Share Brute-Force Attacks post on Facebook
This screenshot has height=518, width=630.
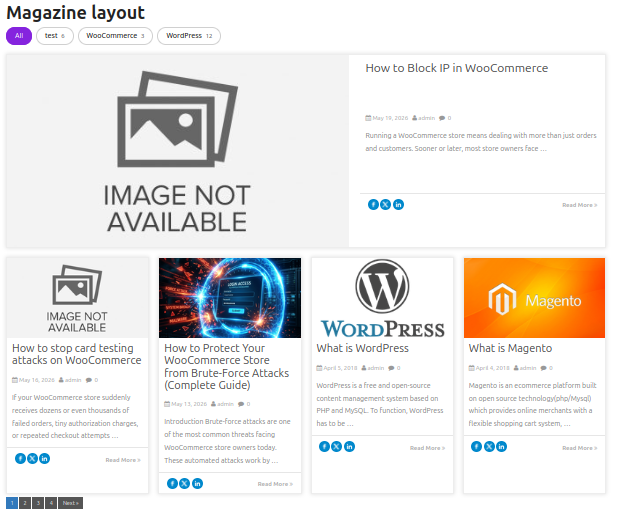[x=172, y=483]
